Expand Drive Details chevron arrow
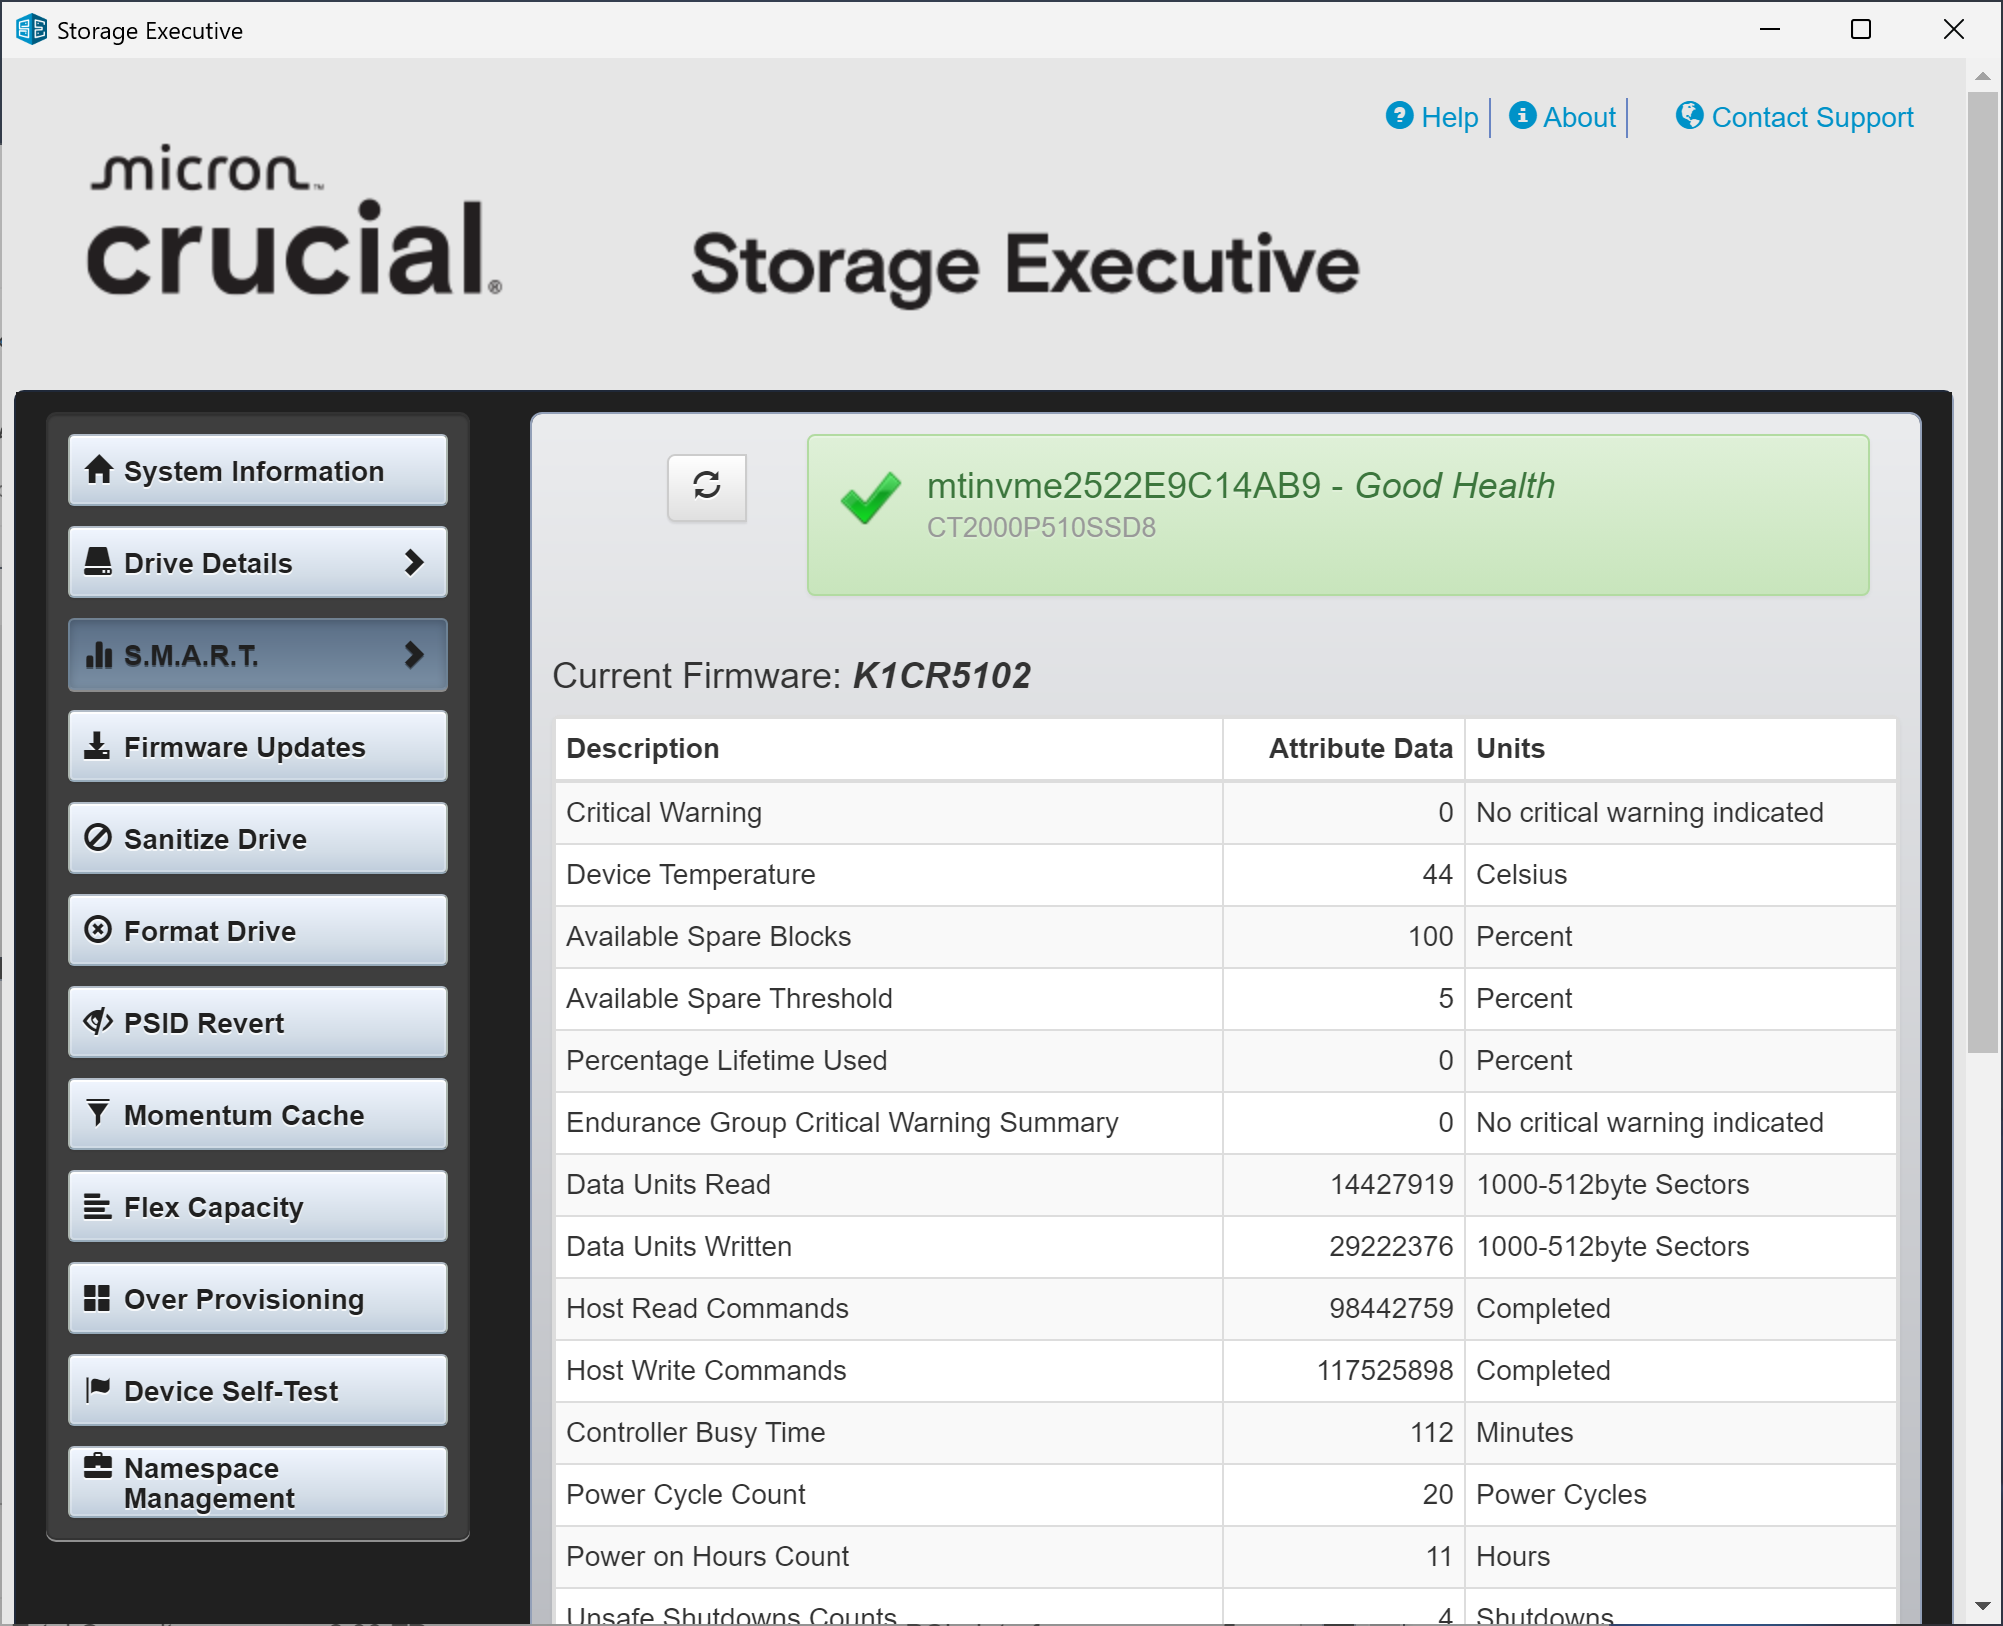Image resolution: width=2003 pixels, height=1626 pixels. coord(413,563)
